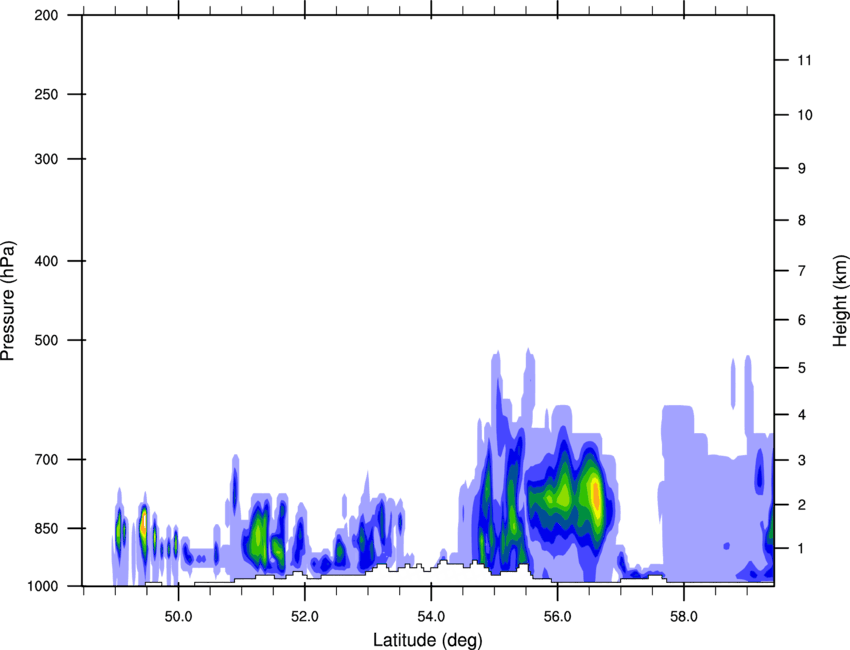Viewport: 850px width, 650px height.
Task: Click the 'Height (km)' axis title
Action: coord(840,301)
